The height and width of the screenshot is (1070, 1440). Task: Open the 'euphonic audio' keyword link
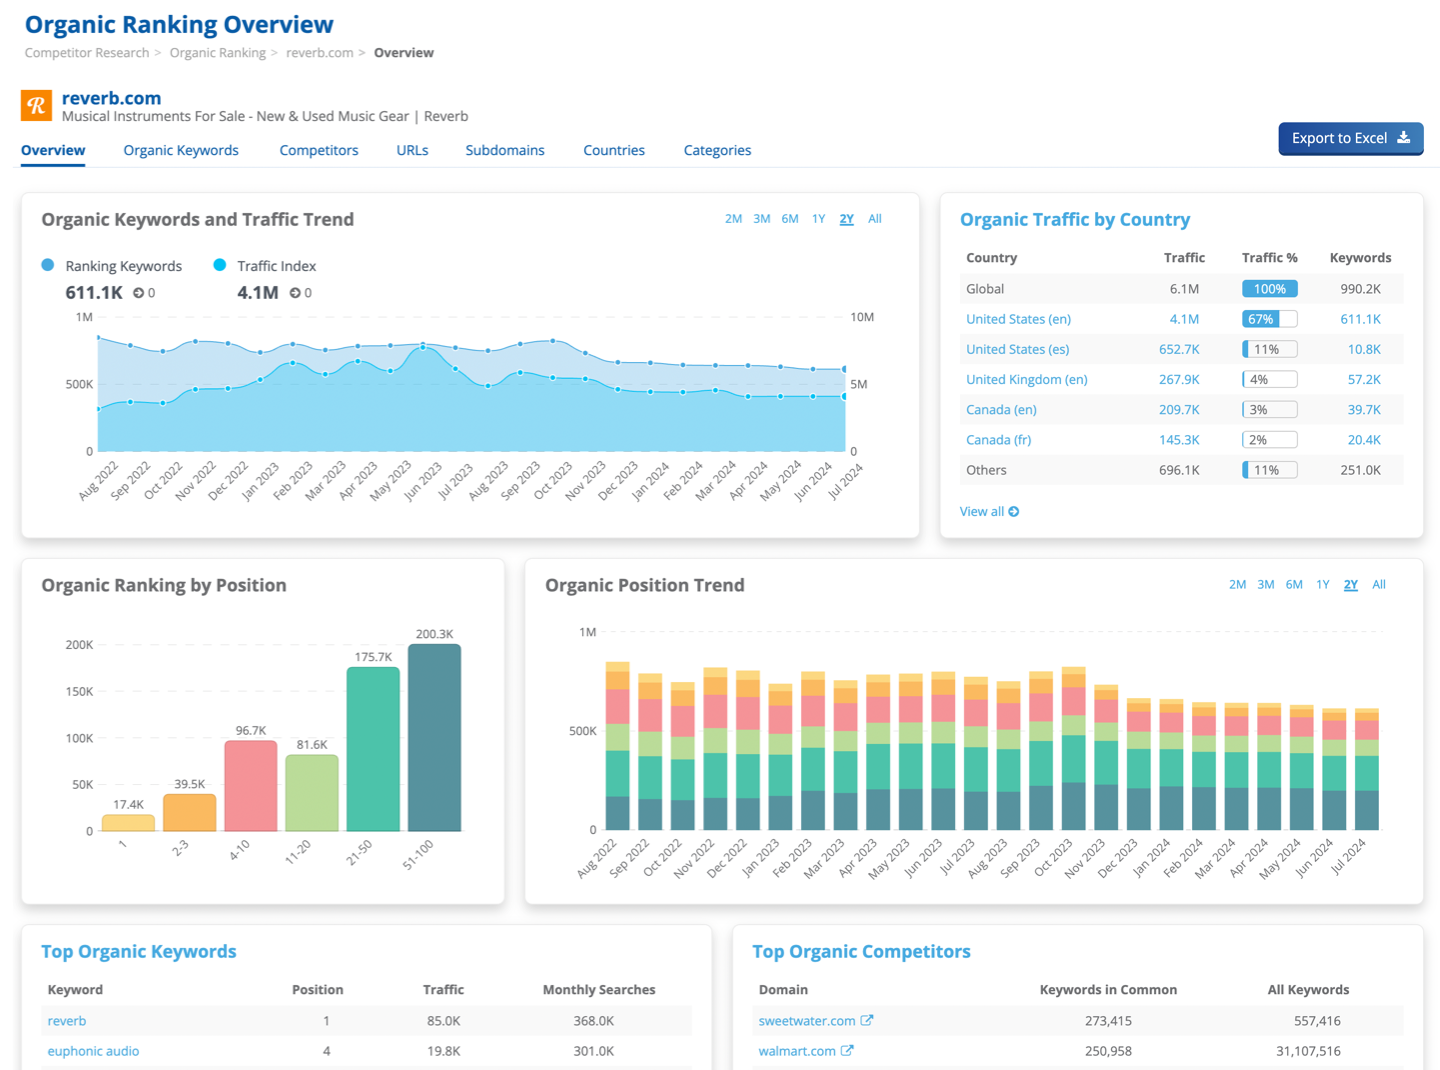pyautogui.click(x=93, y=1051)
